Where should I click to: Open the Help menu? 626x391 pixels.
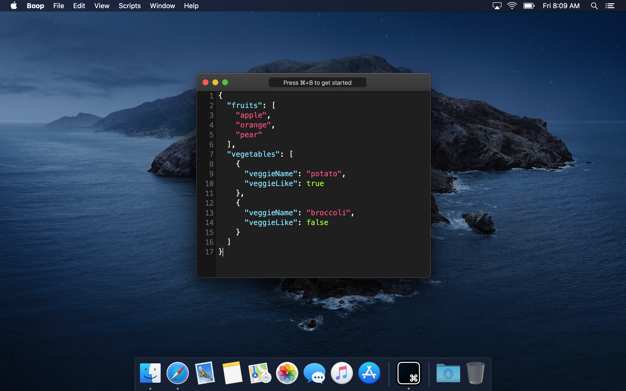pos(191,6)
